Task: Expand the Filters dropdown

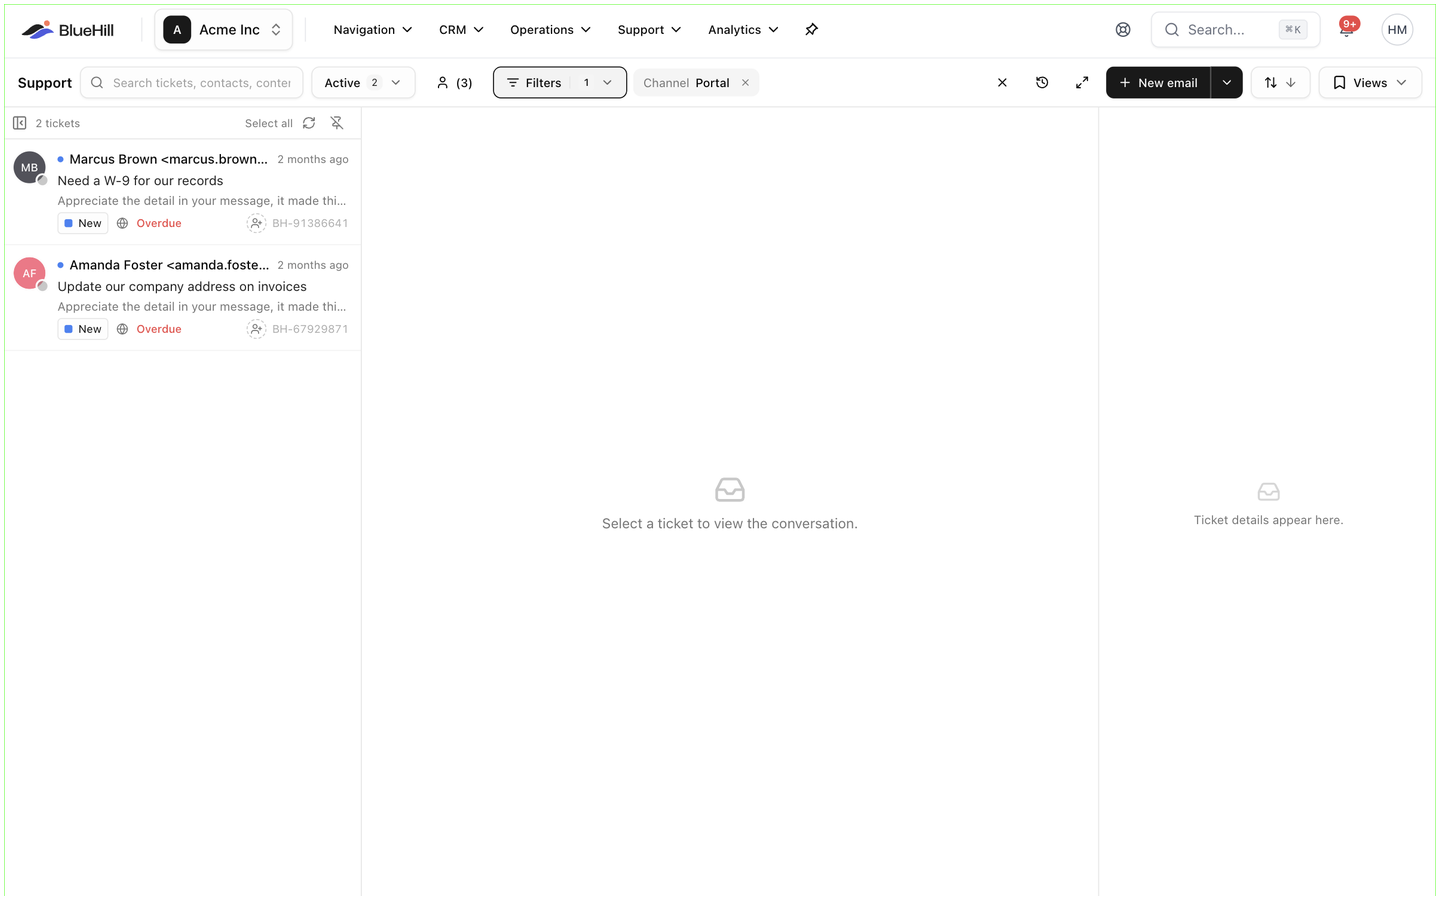Action: (x=560, y=83)
